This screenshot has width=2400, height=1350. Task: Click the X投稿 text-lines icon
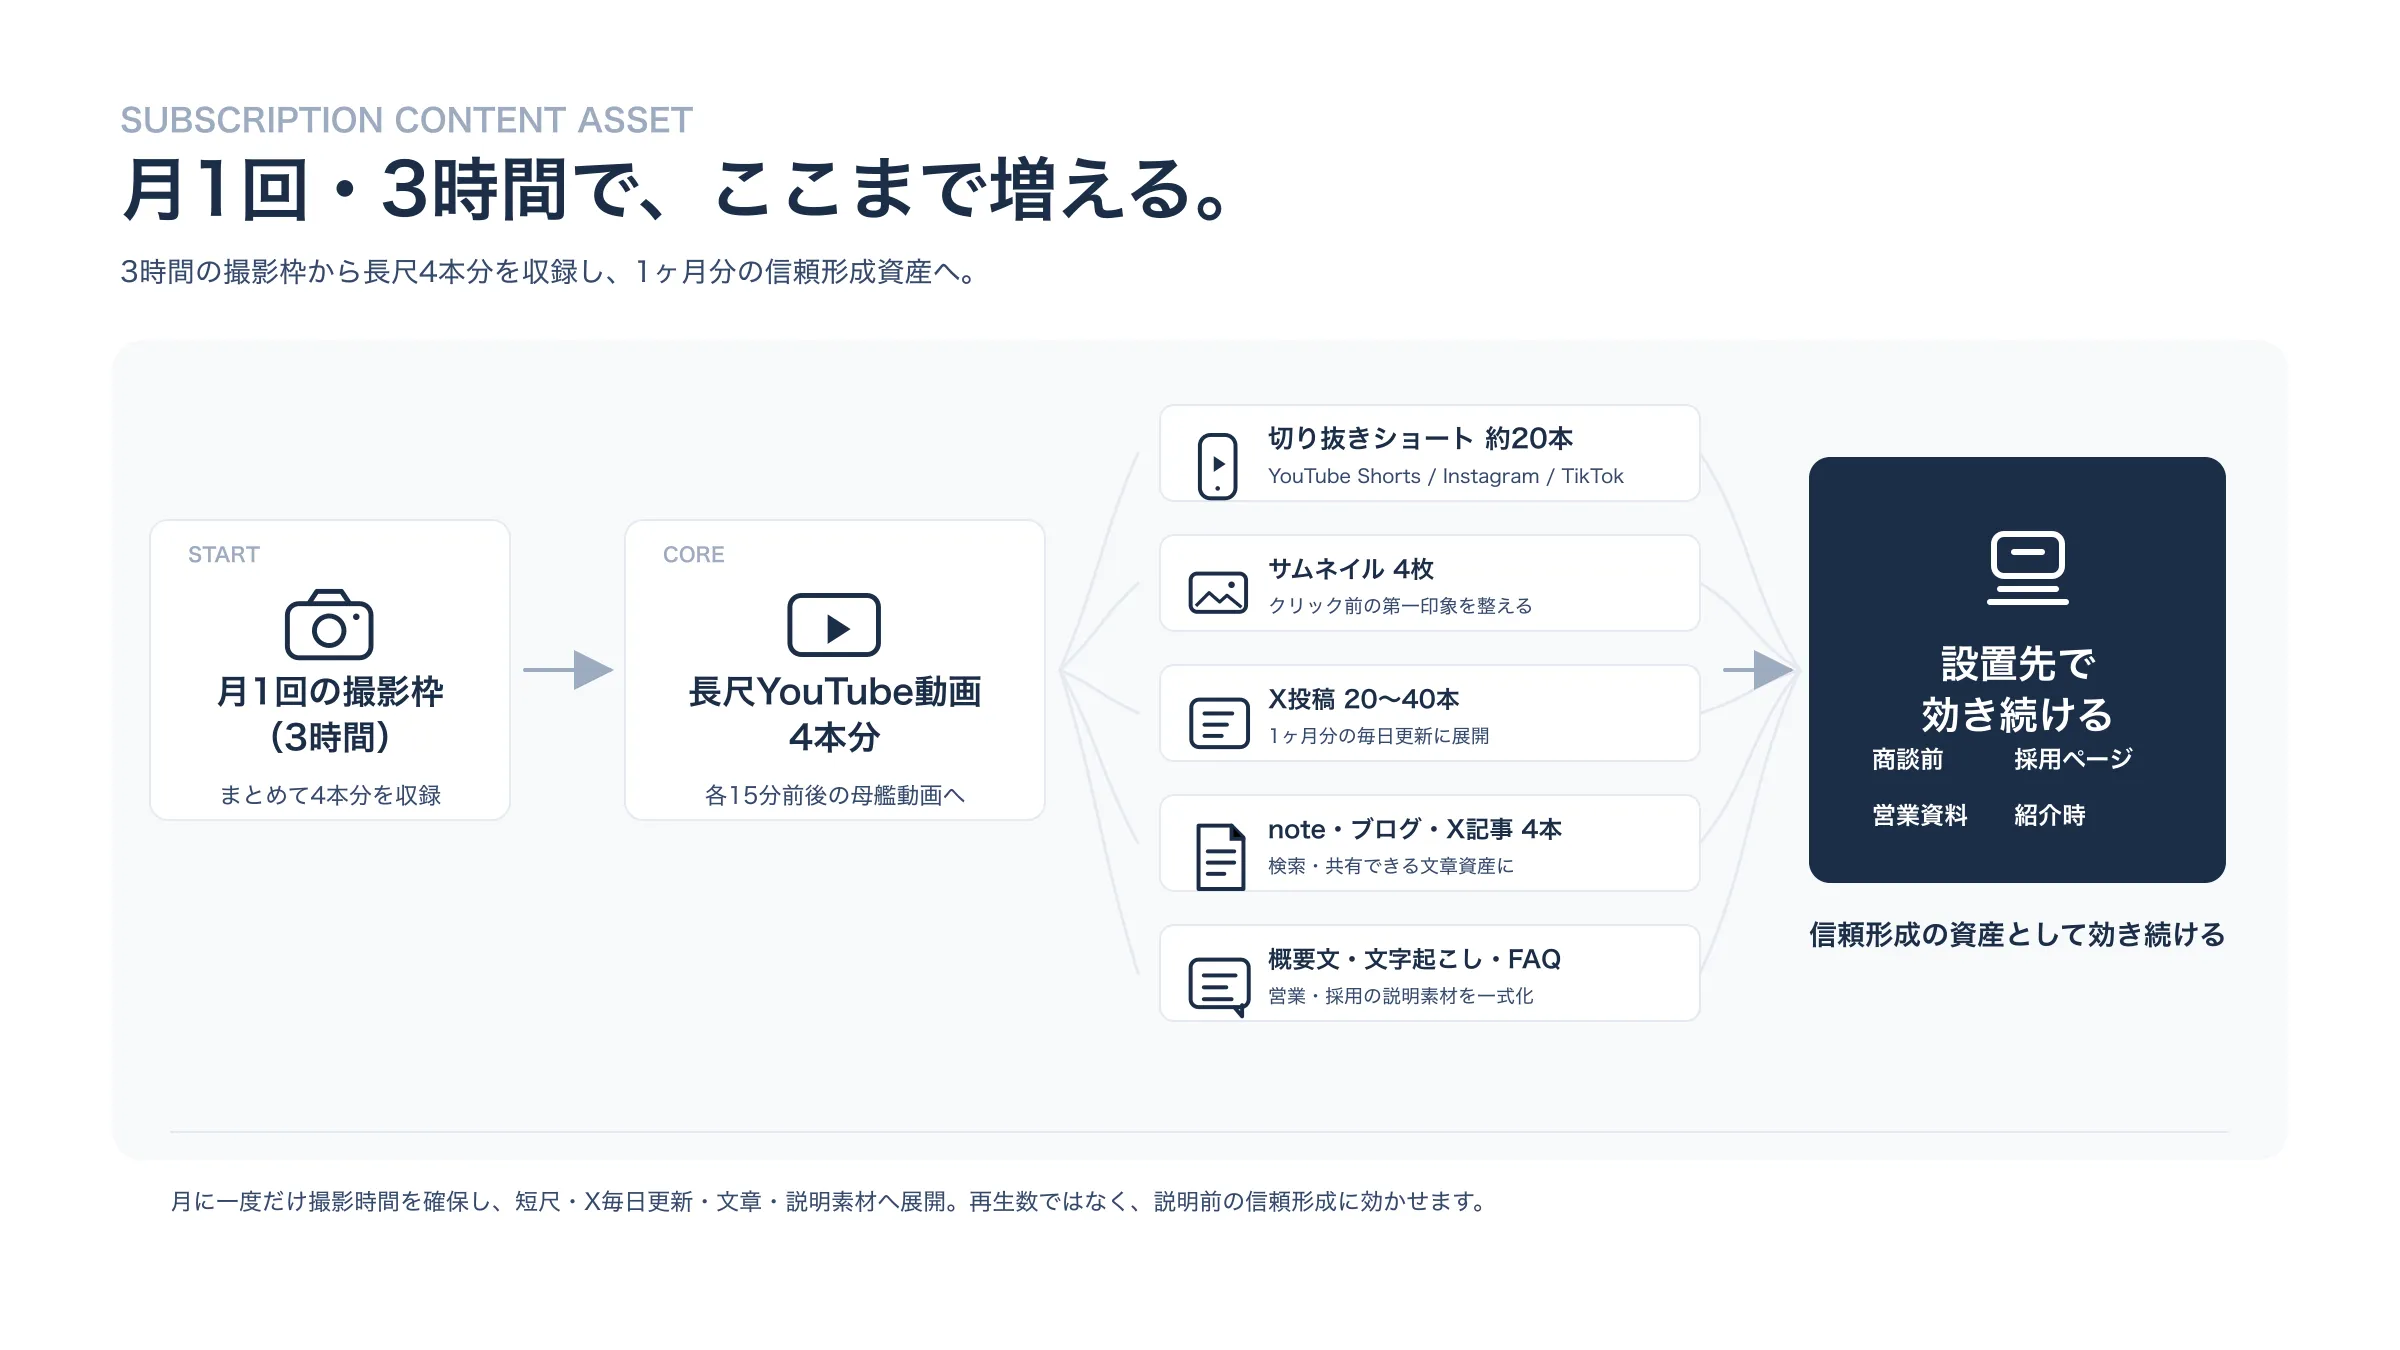pos(1219,723)
